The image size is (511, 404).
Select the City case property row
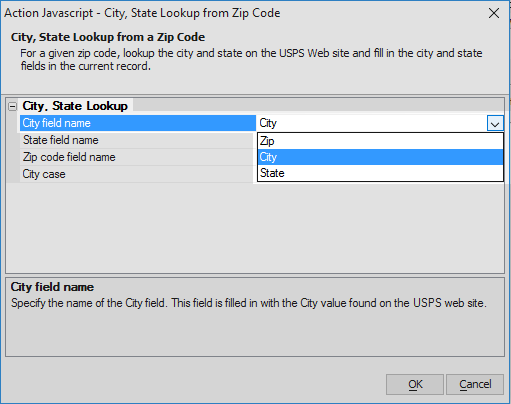coord(138,174)
